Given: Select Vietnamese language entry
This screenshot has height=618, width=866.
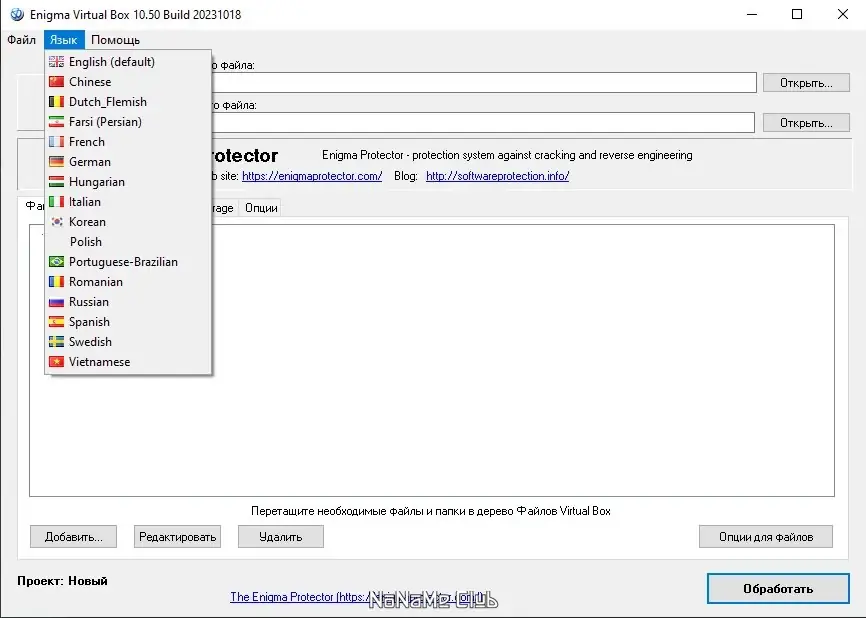Looking at the screenshot, I should (x=128, y=362).
